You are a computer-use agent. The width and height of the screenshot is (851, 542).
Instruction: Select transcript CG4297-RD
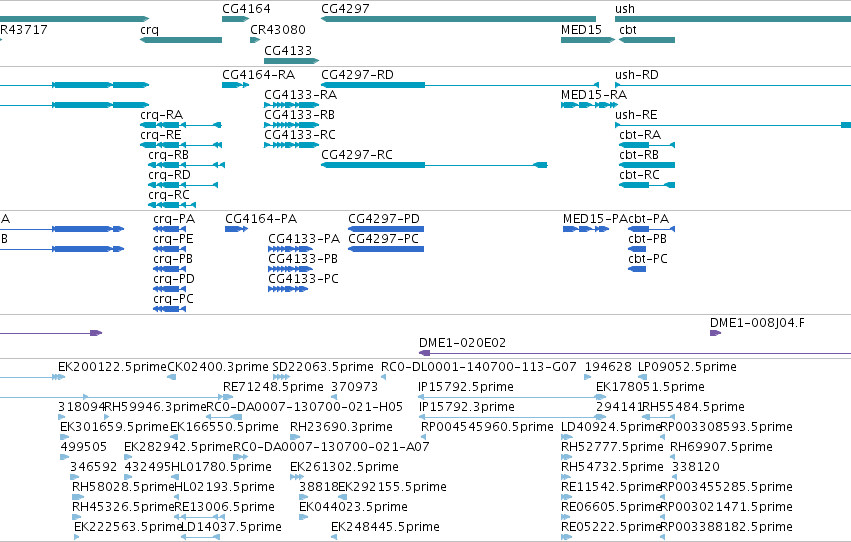[x=357, y=74]
